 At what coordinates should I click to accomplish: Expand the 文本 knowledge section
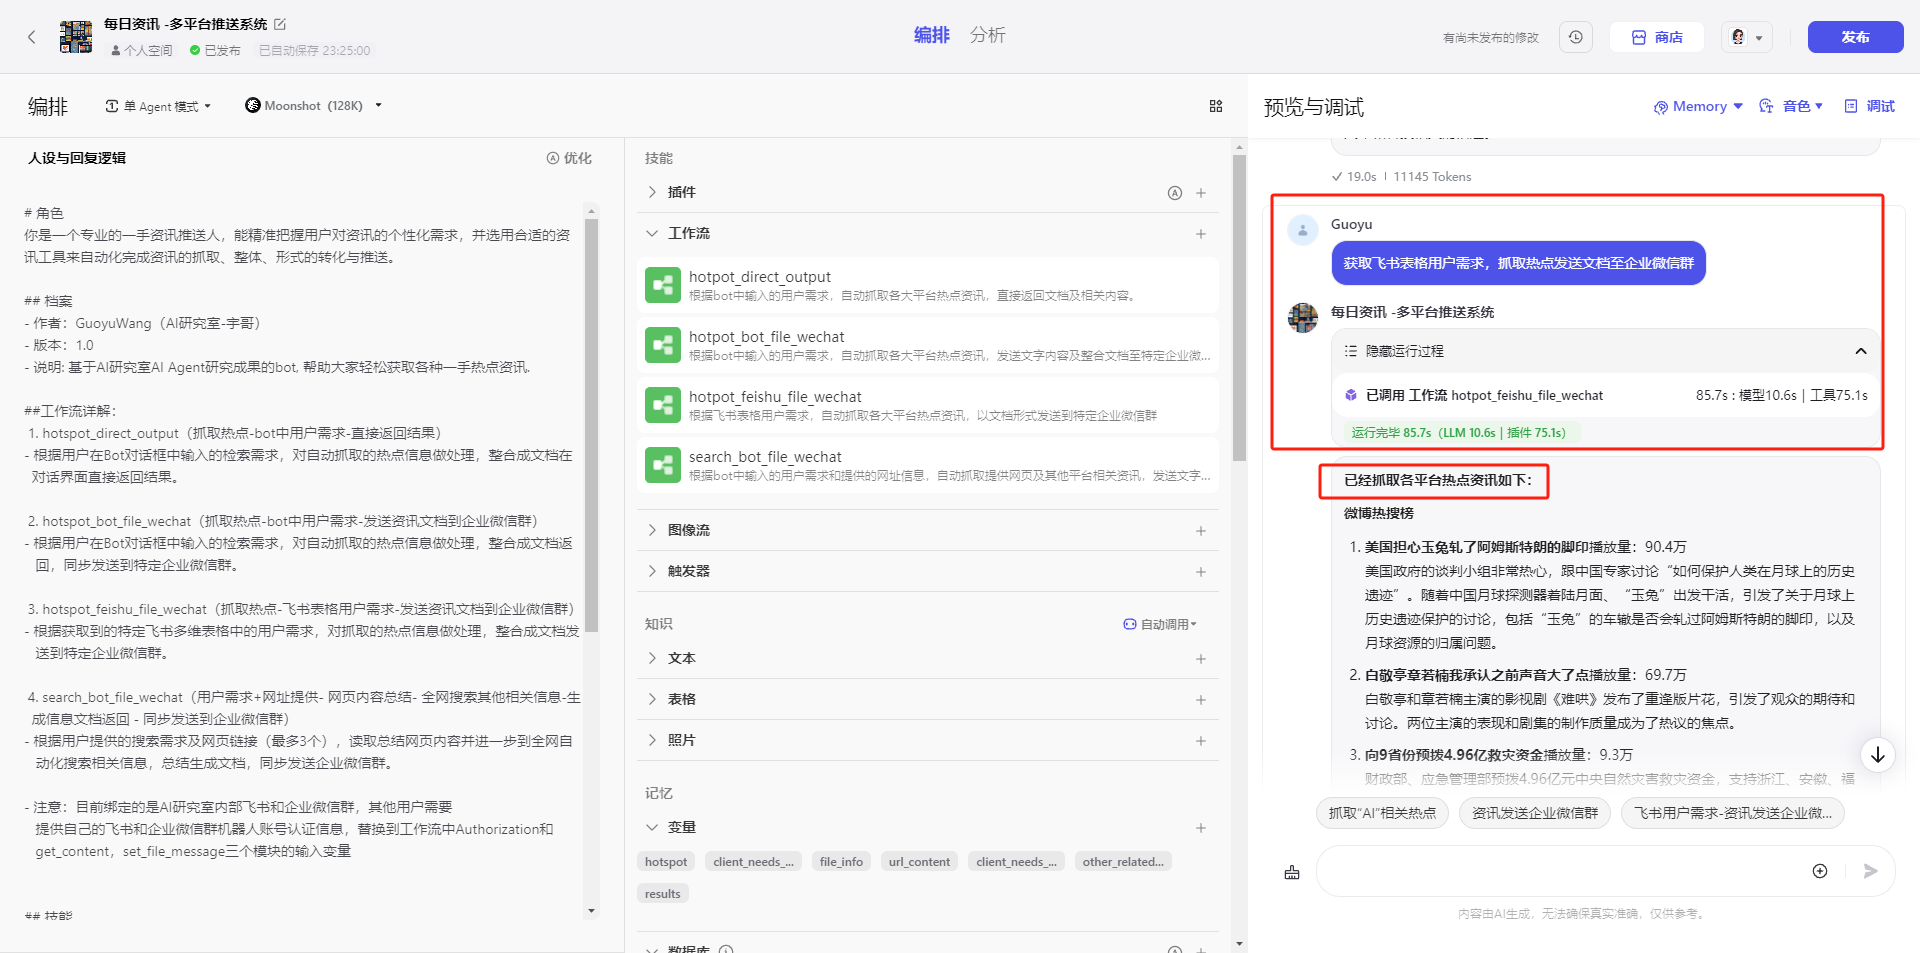coord(652,658)
